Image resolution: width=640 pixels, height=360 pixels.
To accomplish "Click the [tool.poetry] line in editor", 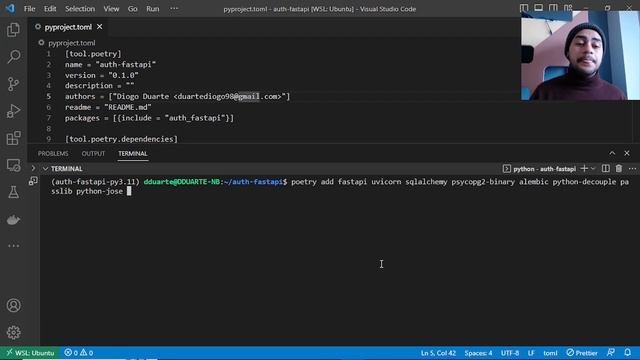I will pos(93,54).
